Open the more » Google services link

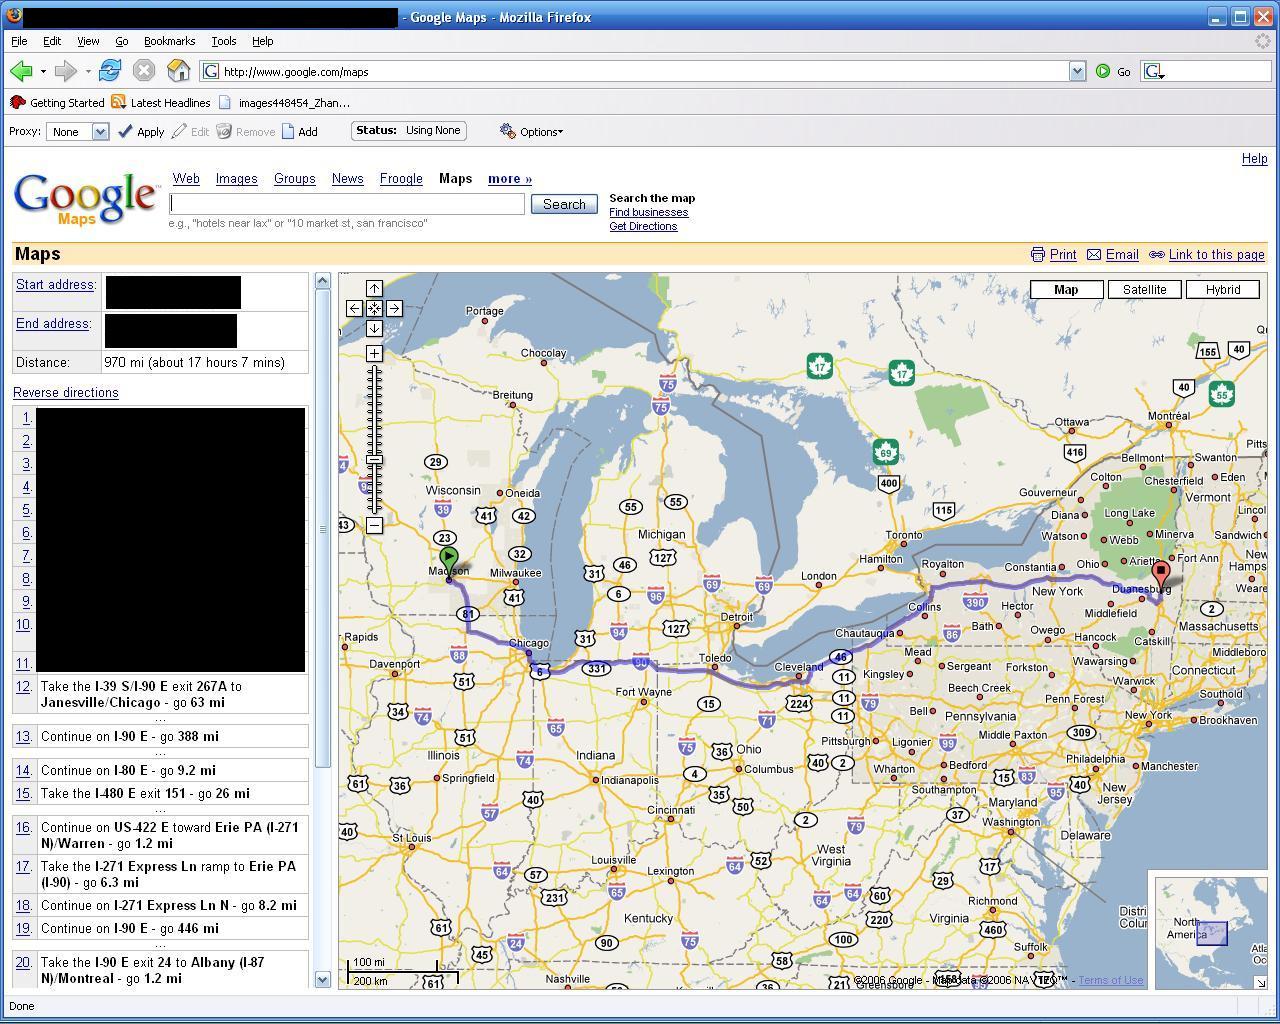pyautogui.click(x=510, y=178)
